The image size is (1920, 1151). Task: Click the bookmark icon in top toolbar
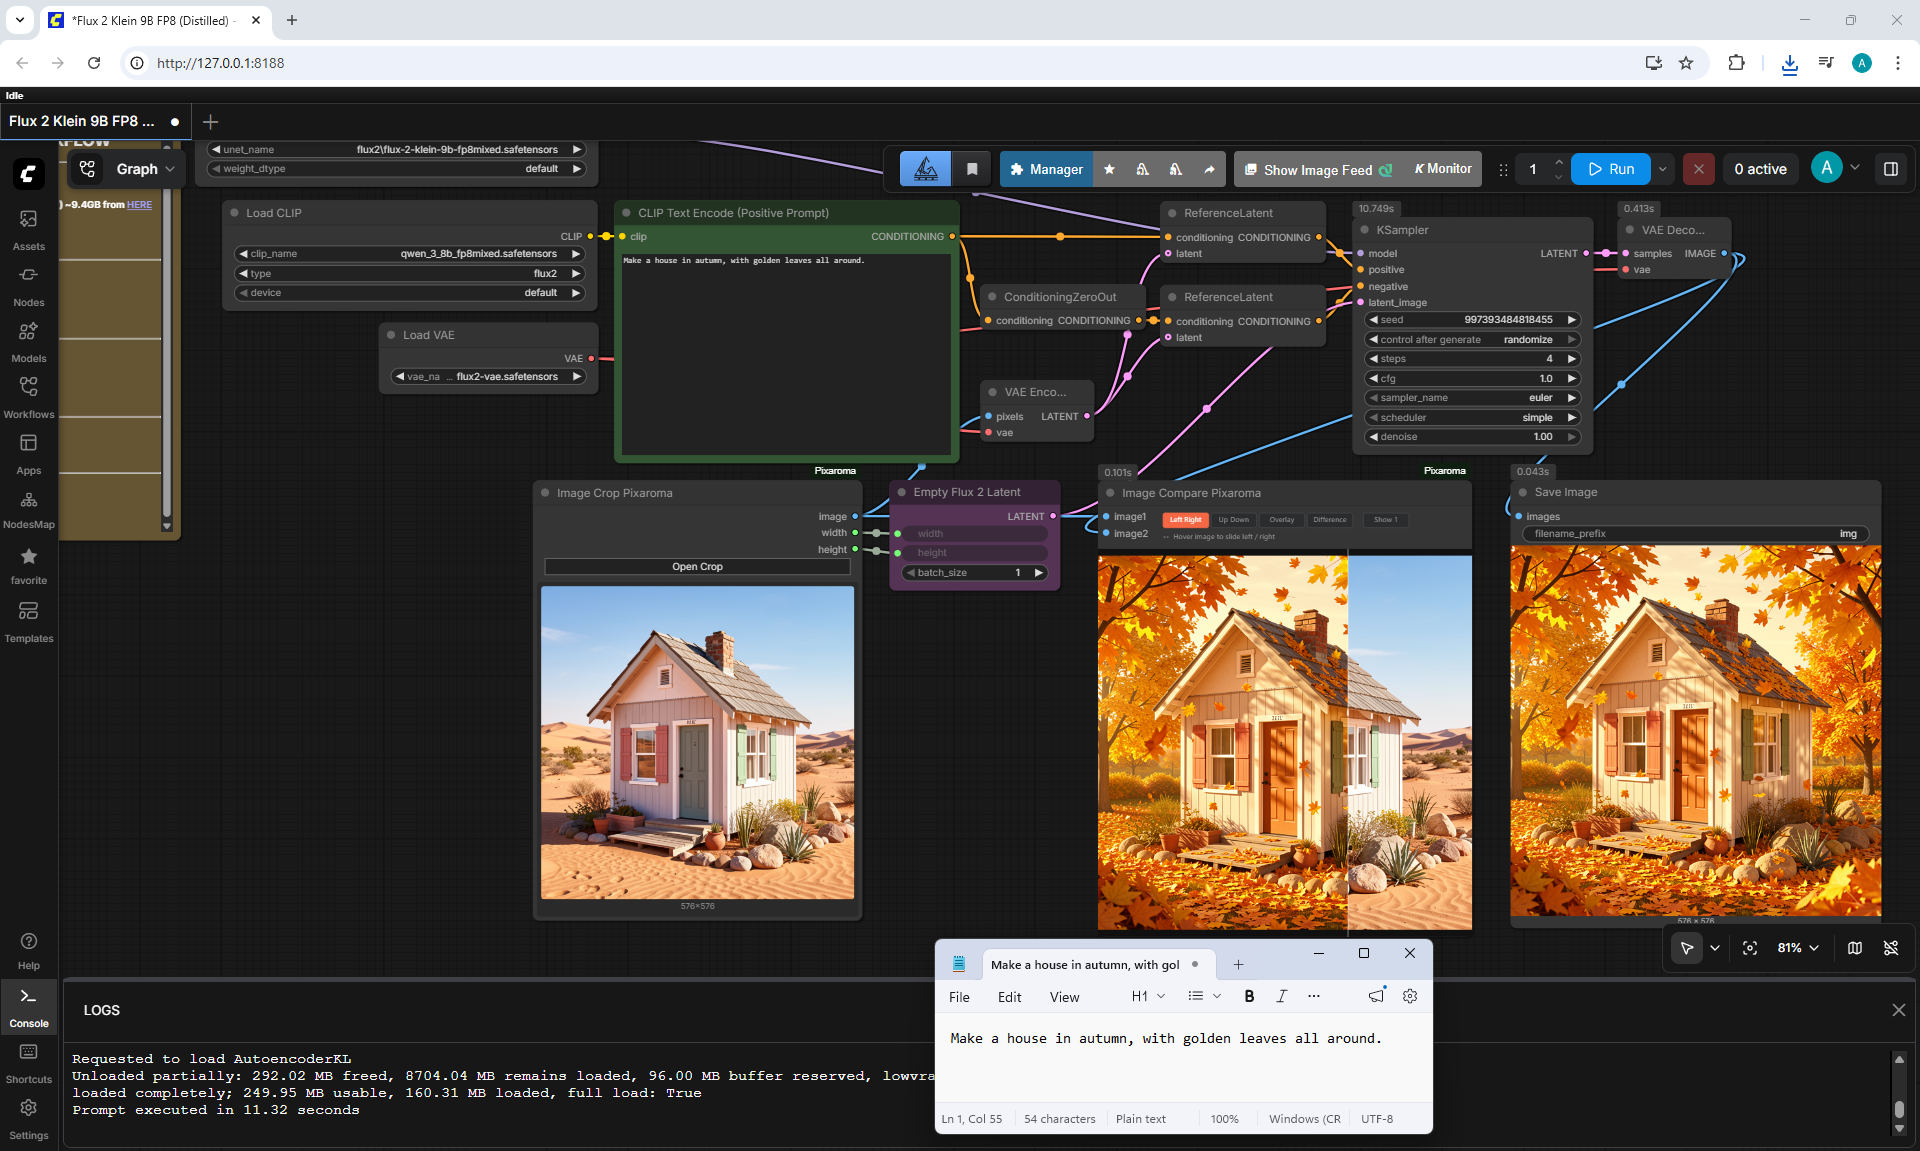[x=972, y=169]
